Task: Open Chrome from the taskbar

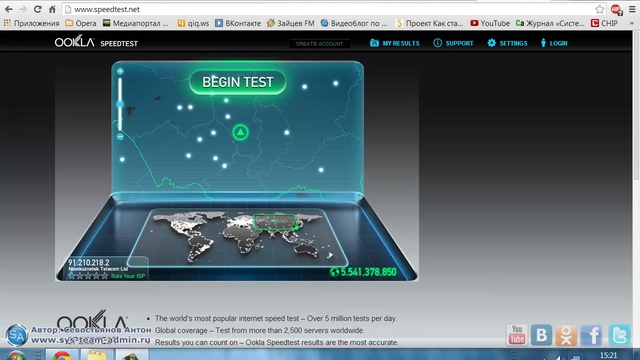Action: [61, 355]
